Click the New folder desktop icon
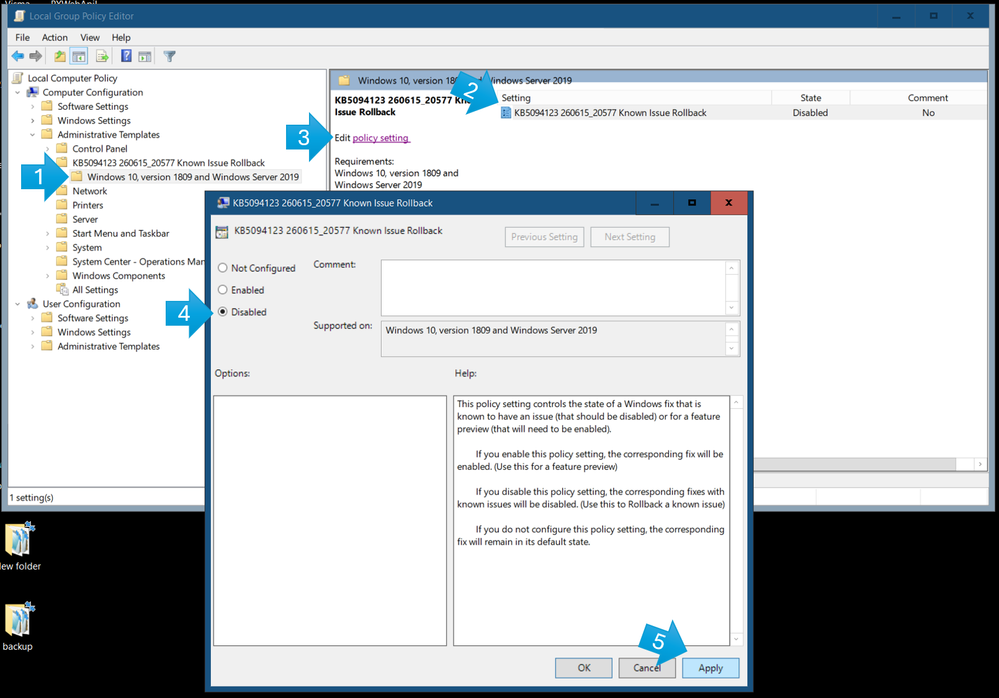Screen dimensions: 999x698 point(19,539)
